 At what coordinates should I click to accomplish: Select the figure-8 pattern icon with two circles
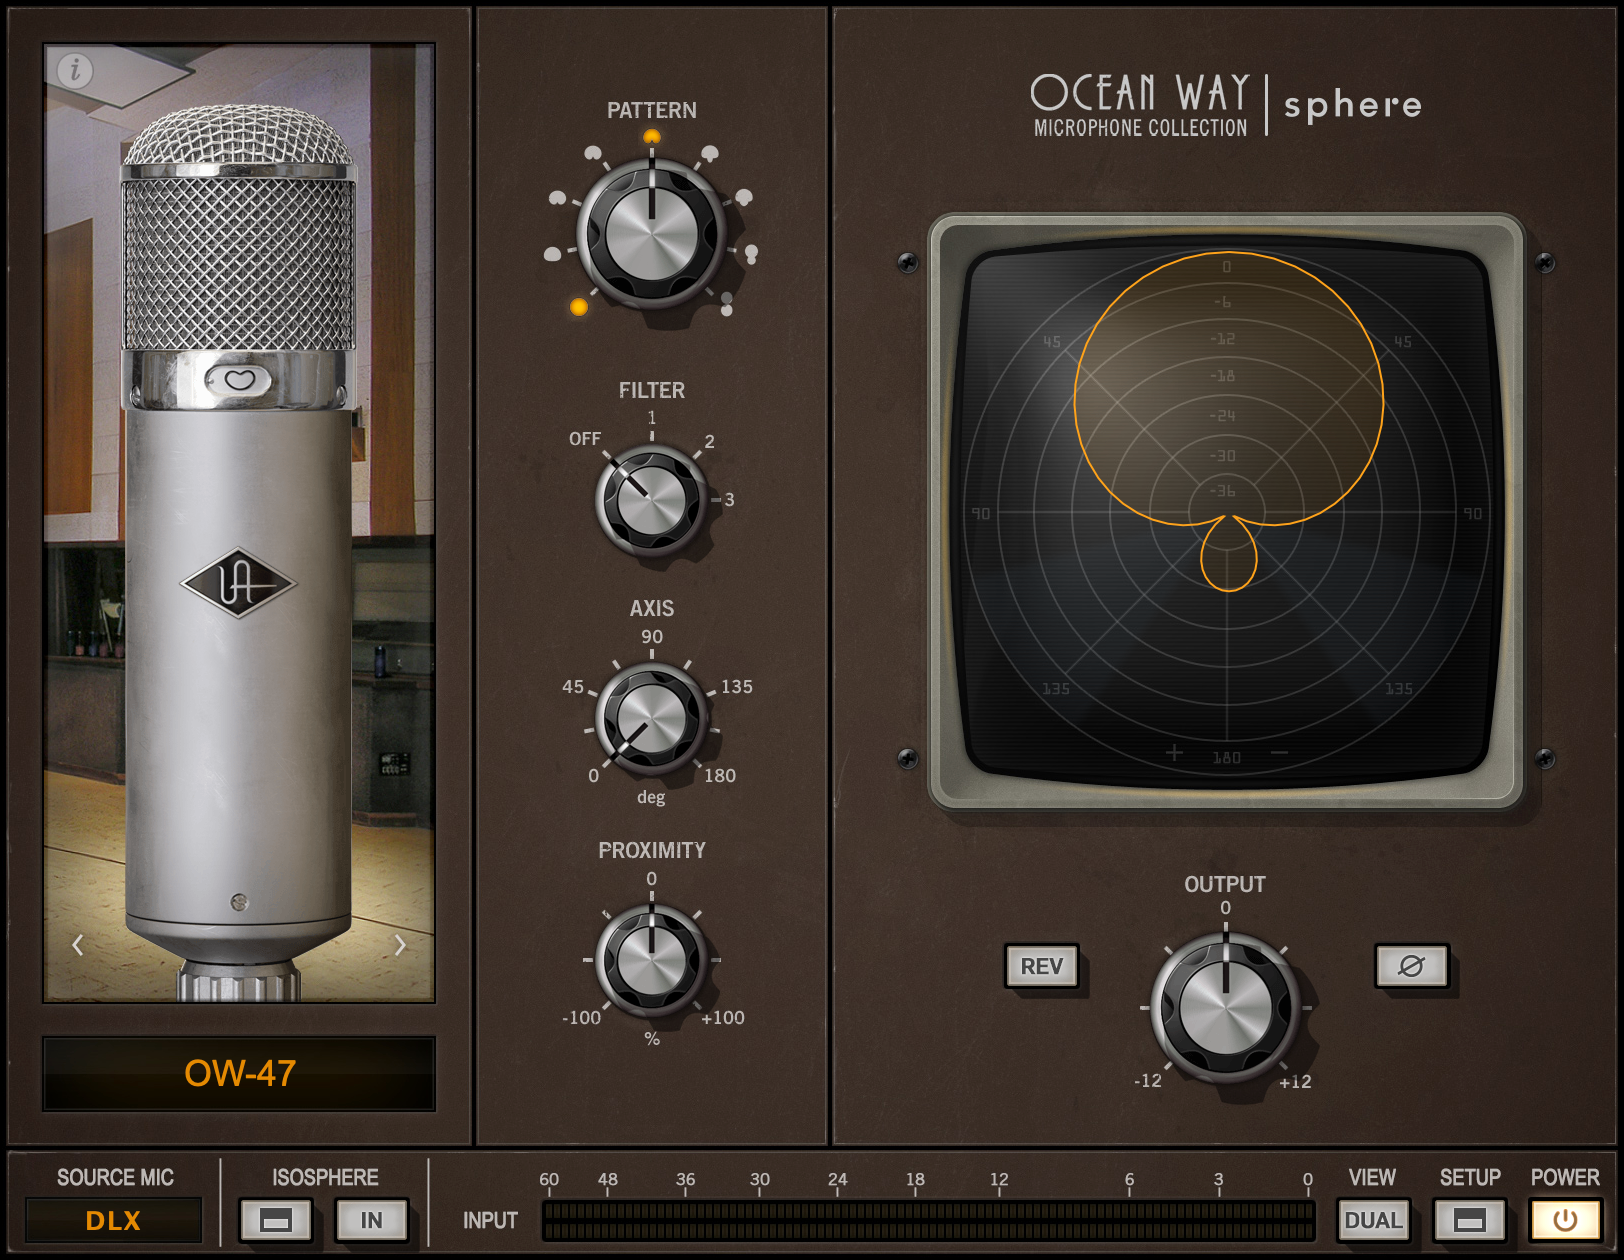click(x=727, y=304)
